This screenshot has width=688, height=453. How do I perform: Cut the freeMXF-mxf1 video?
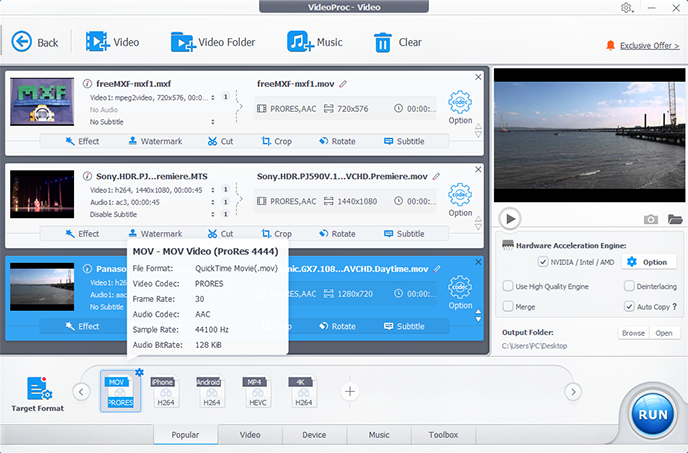tap(220, 141)
